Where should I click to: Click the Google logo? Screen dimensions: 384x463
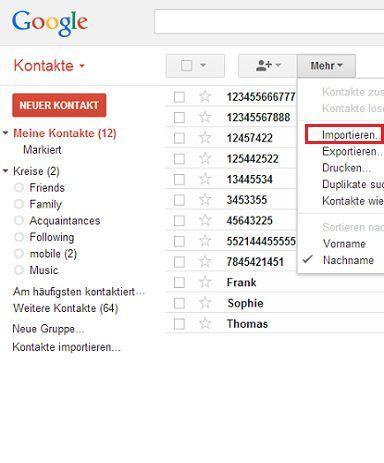[x=50, y=23]
